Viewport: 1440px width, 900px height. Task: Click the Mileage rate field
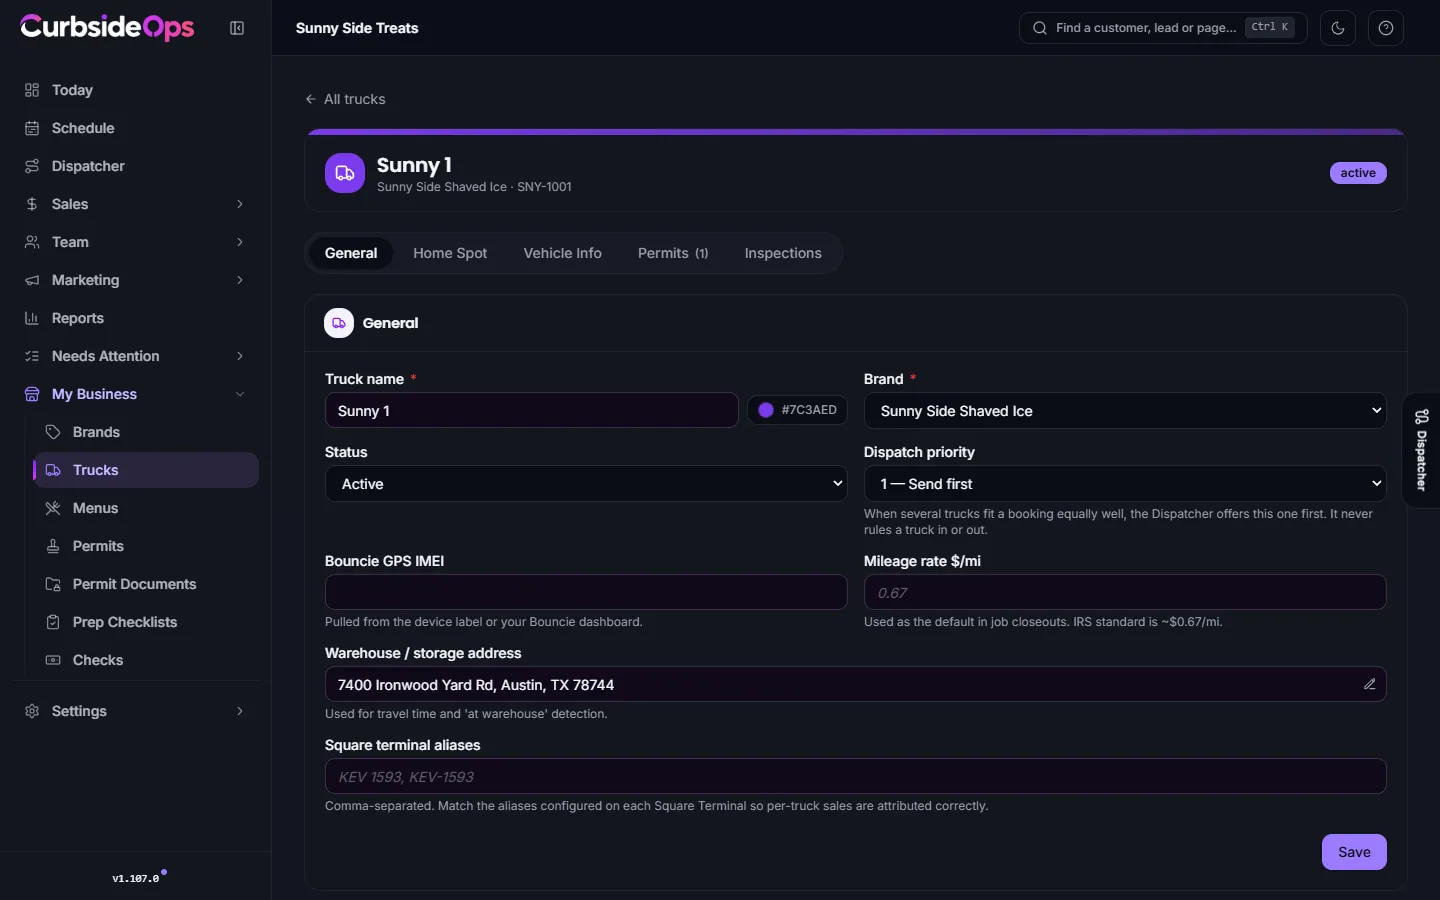pos(1125,592)
